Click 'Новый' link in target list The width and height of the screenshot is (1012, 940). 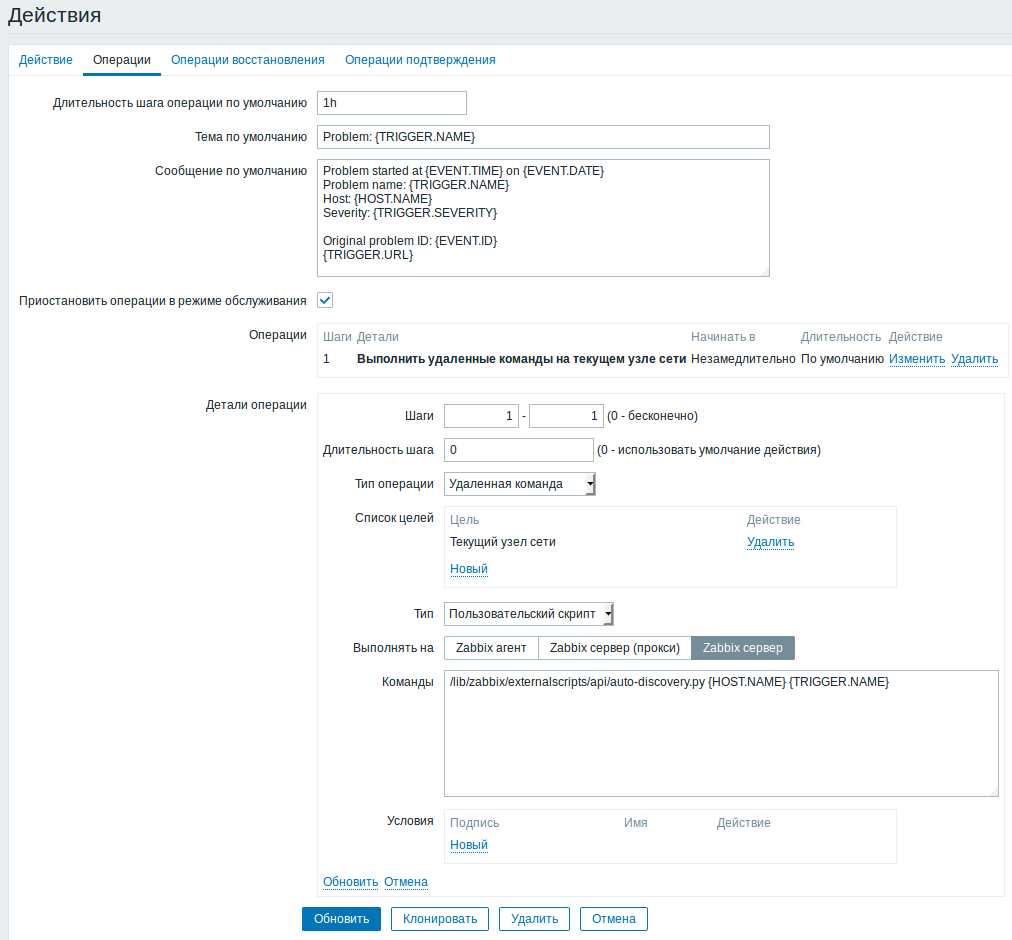click(x=469, y=569)
